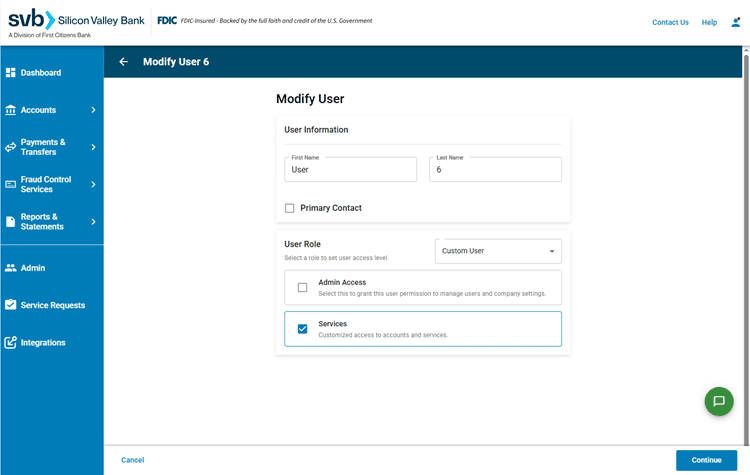Image resolution: width=750 pixels, height=475 pixels.
Task: Click the 'Select a role to set user access level' text
Action: [336, 258]
